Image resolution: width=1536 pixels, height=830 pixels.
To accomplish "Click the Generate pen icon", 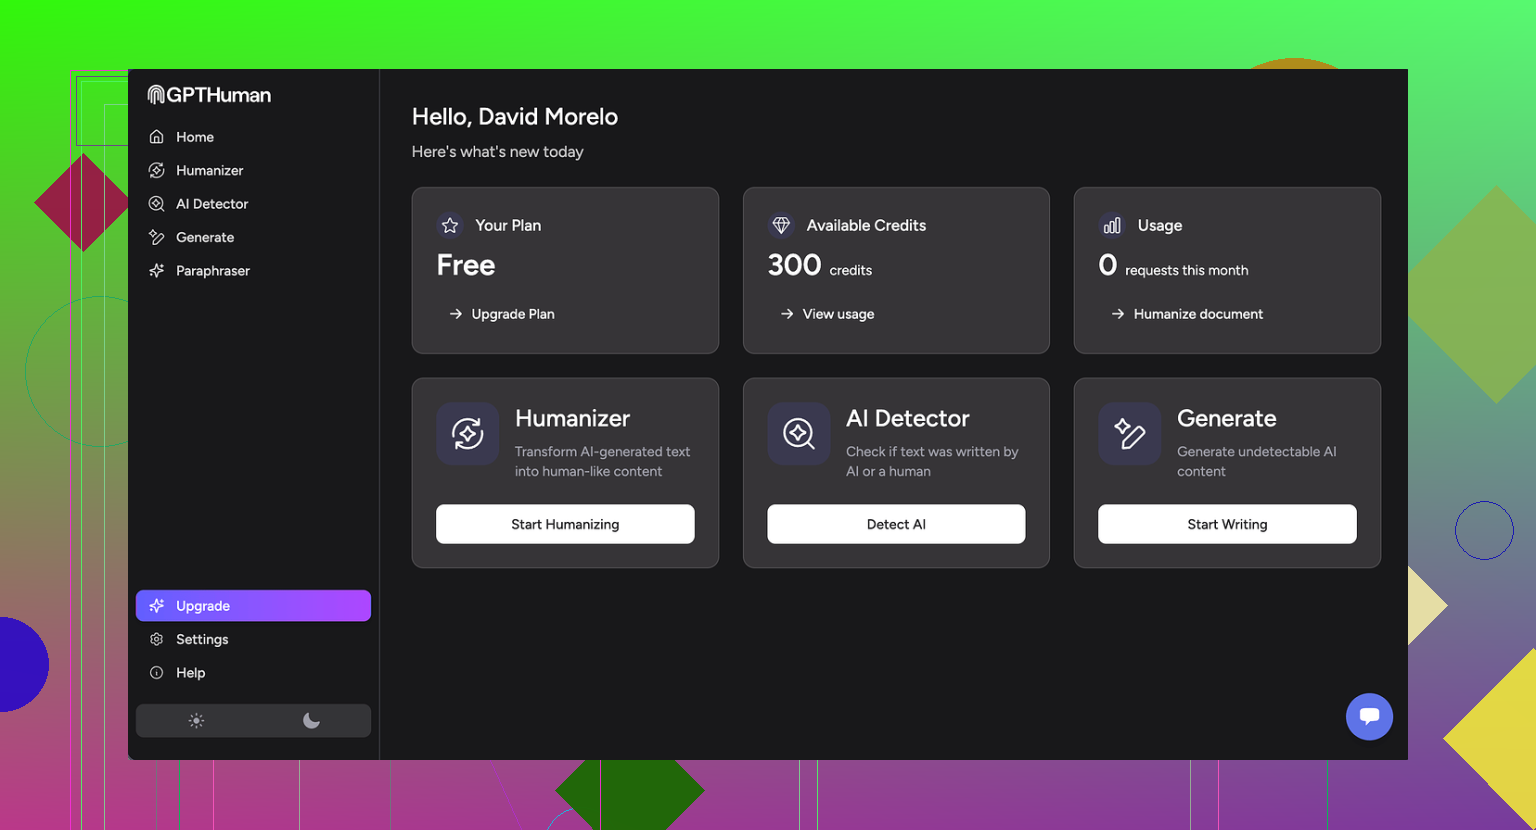I will coord(1129,434).
